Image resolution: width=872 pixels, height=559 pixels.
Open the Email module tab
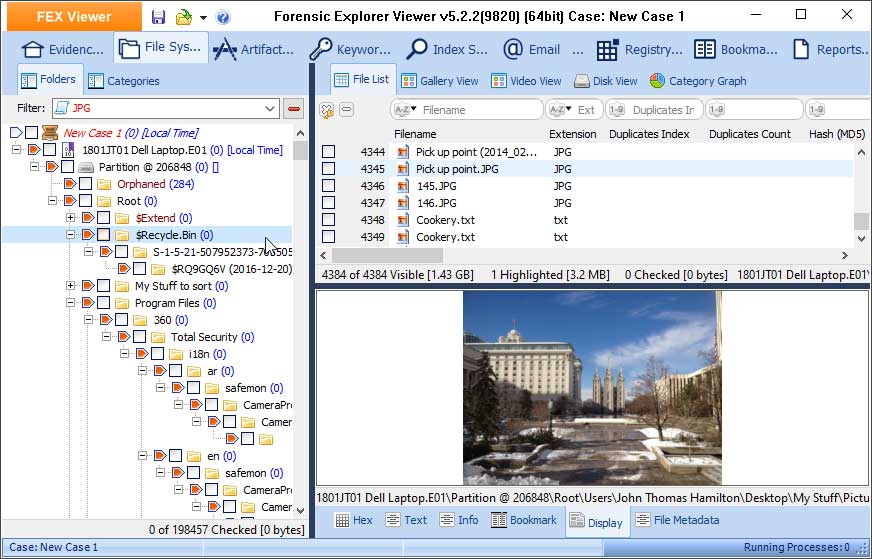tap(533, 49)
